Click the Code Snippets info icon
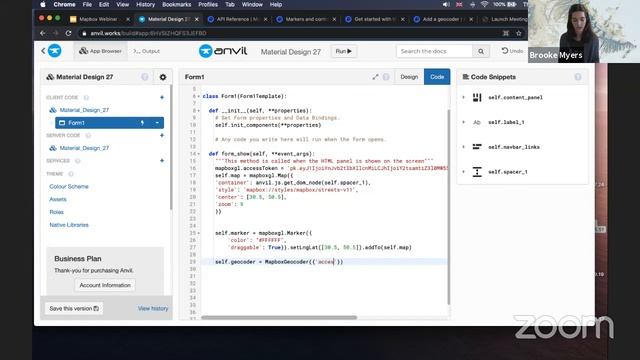The width and height of the screenshot is (640, 360). (578, 77)
